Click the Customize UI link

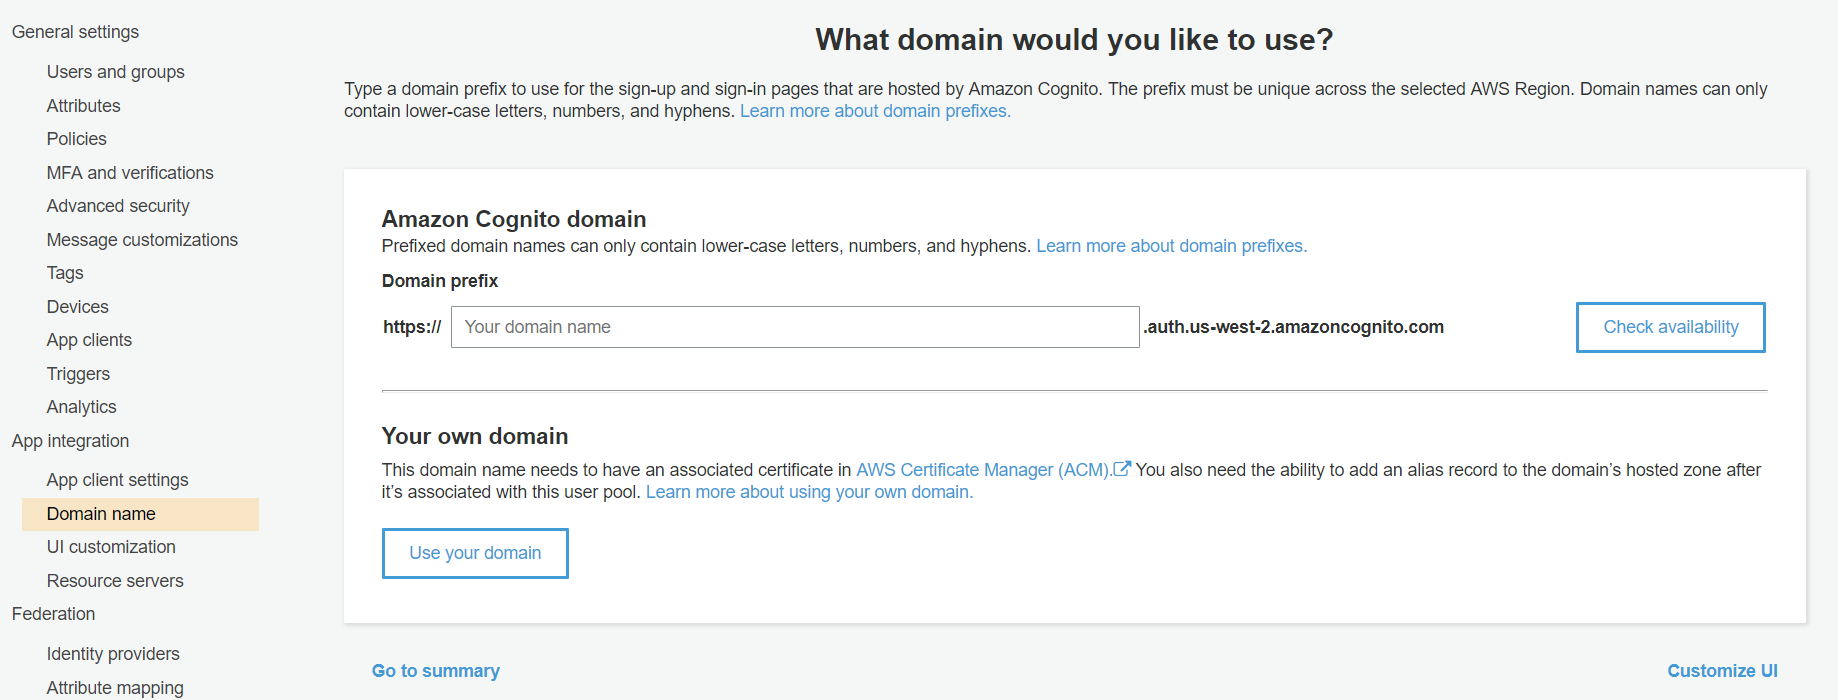point(1722,671)
